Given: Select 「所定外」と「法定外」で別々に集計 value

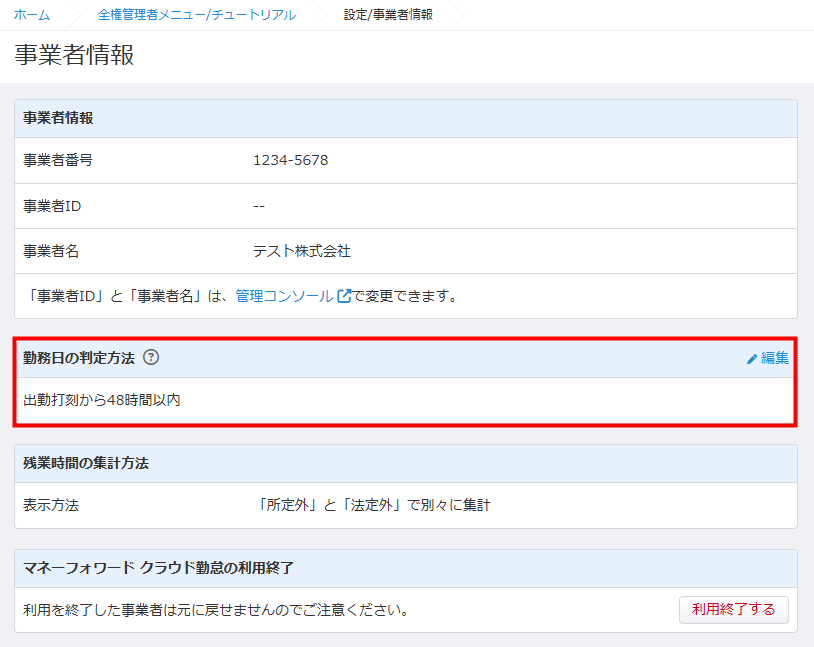Looking at the screenshot, I should click(x=372, y=505).
